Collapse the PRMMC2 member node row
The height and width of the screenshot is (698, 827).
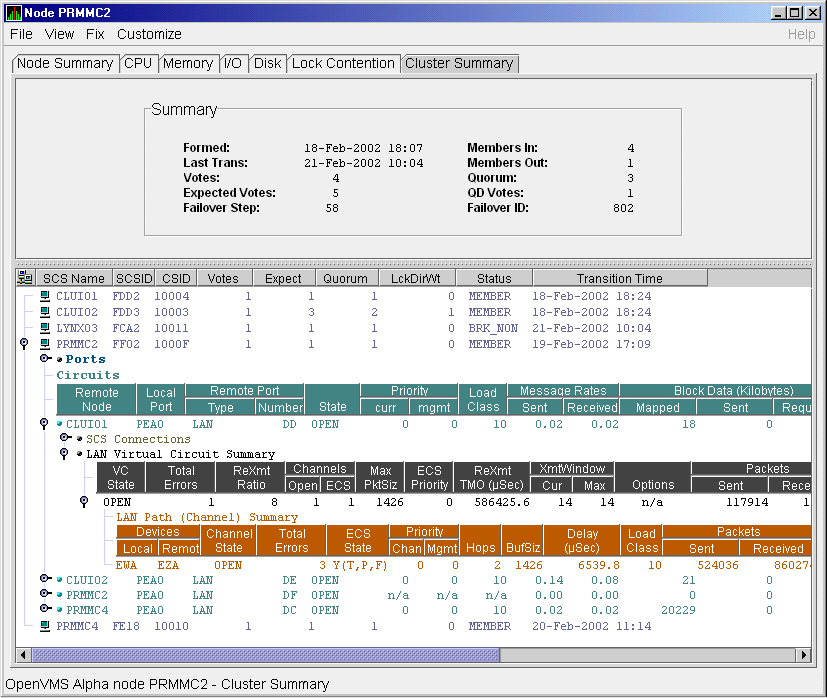point(24,343)
